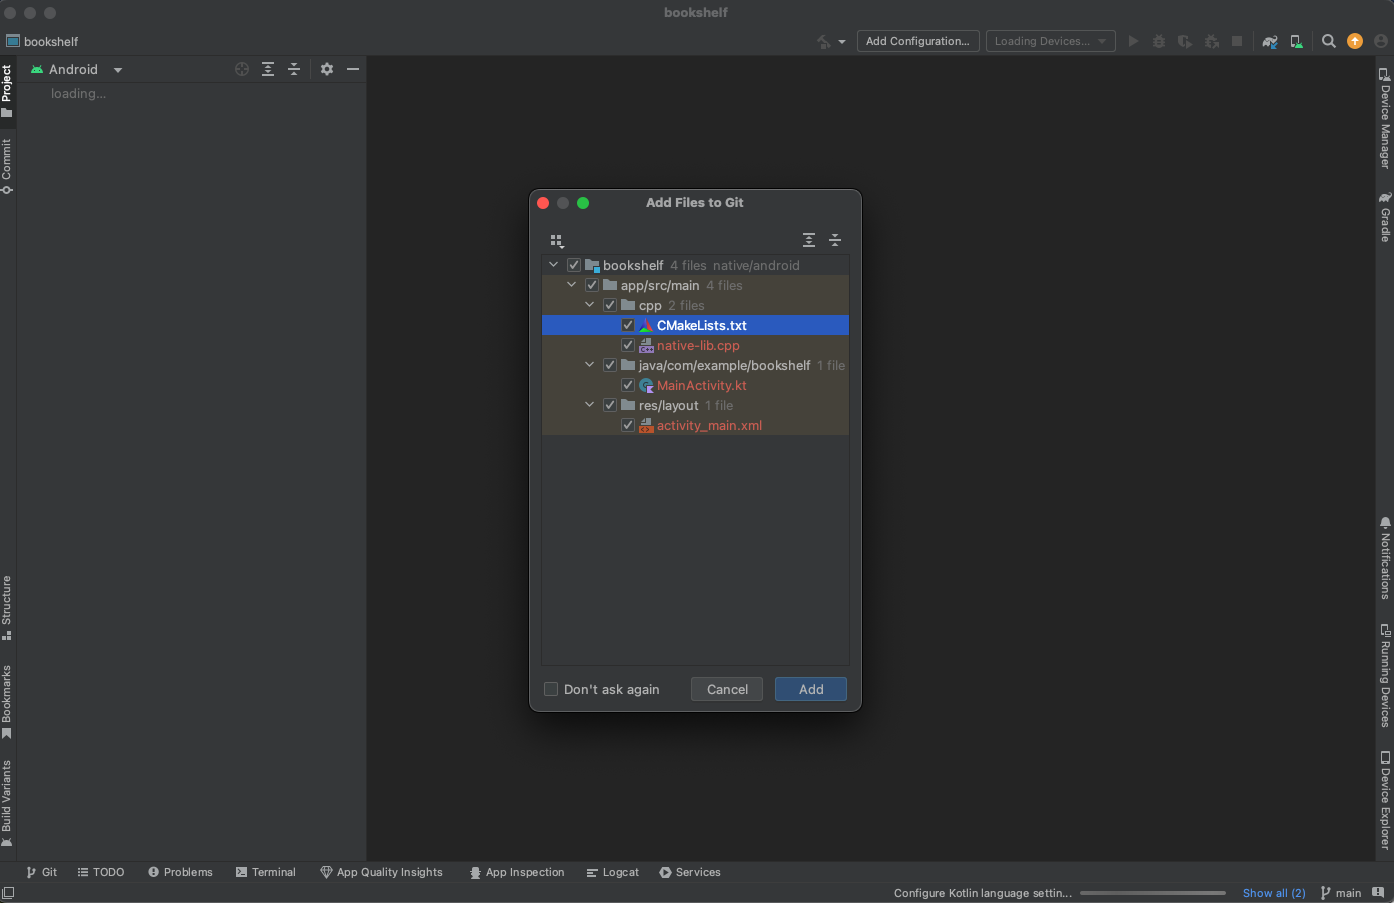Uncheck the java/com/example/bookshelf checkbox
Image resolution: width=1394 pixels, height=903 pixels.
coord(610,365)
